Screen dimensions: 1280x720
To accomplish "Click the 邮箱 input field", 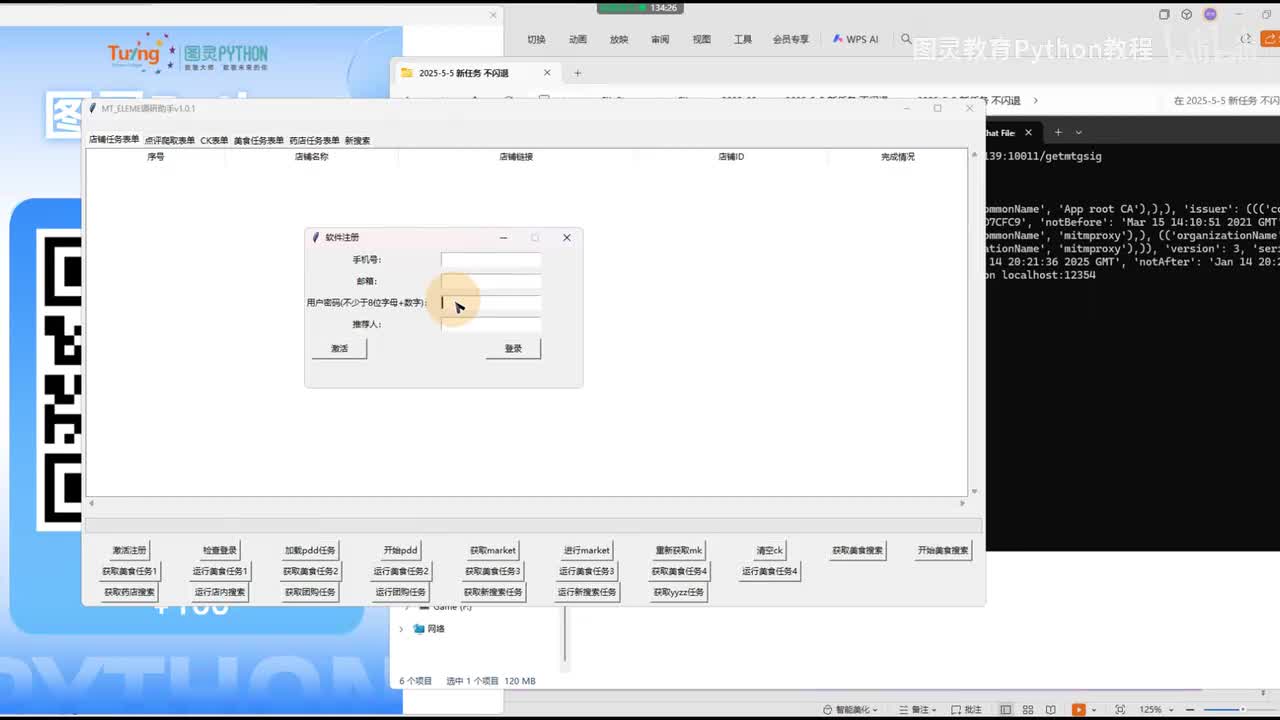I will tap(490, 281).
